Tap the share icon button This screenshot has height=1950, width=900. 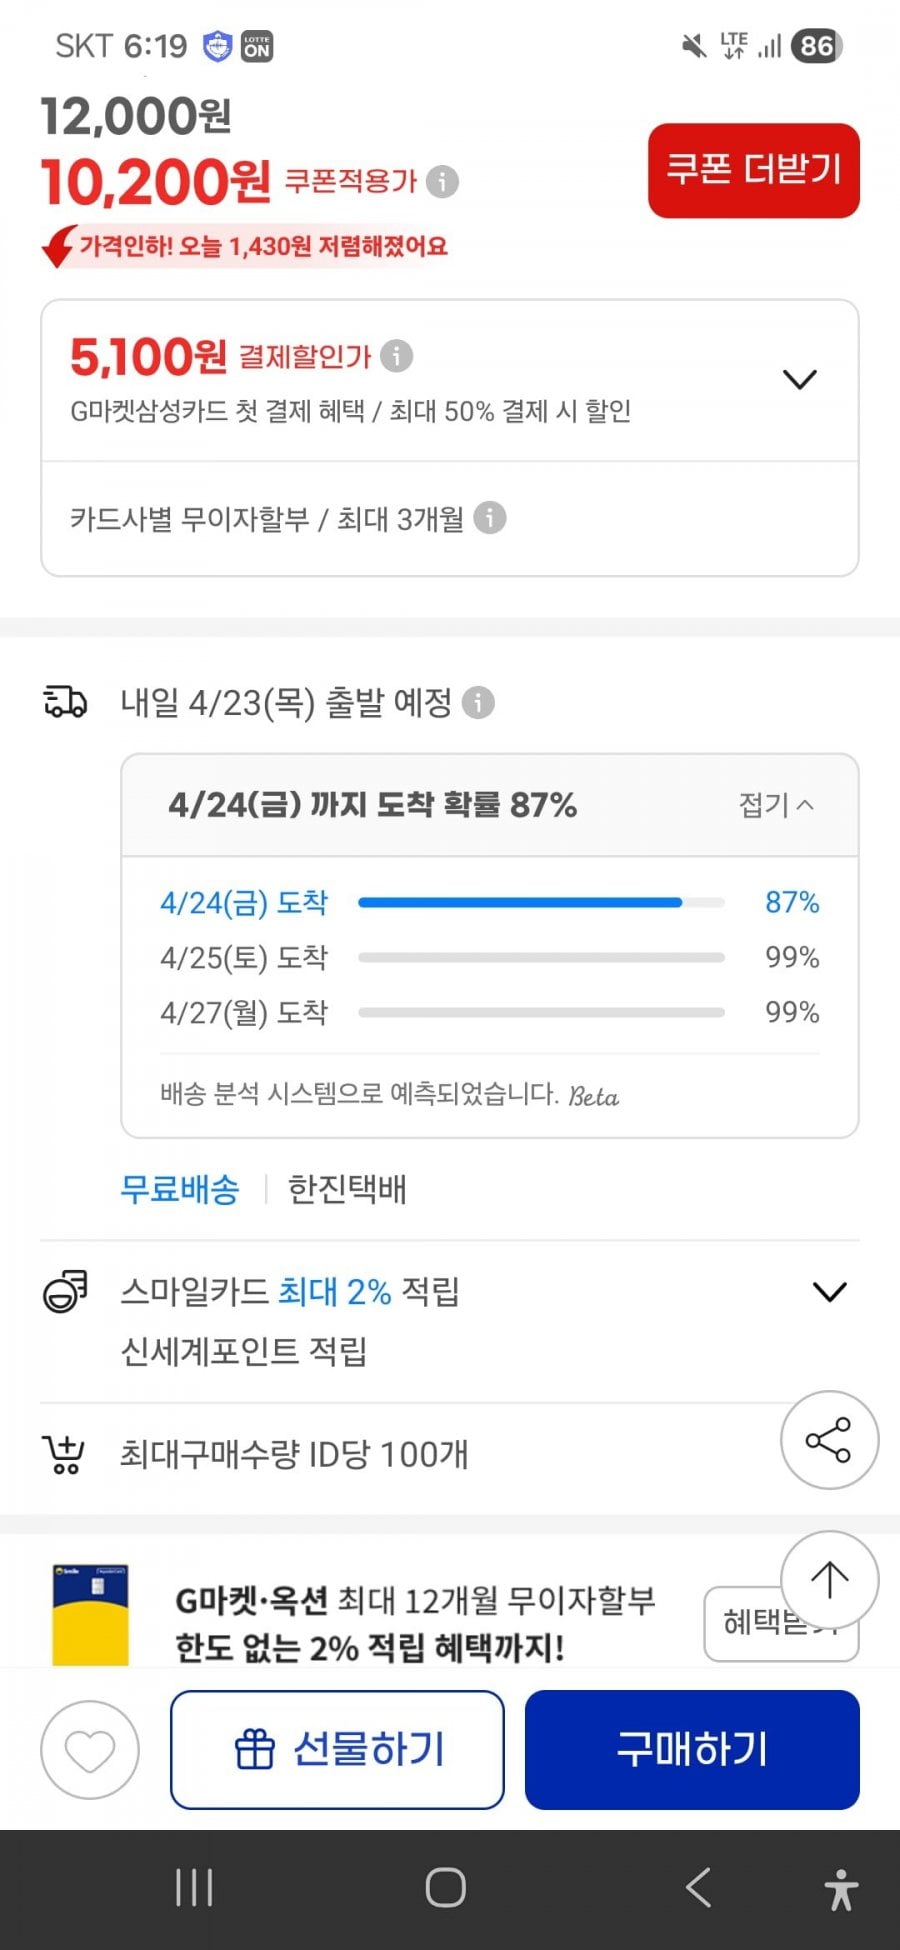pyautogui.click(x=829, y=1440)
